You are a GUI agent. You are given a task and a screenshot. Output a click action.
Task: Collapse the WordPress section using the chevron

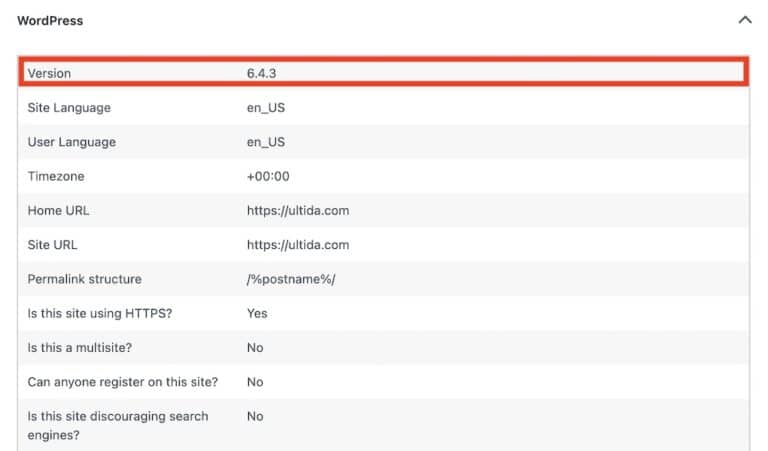pyautogui.click(x=744, y=20)
